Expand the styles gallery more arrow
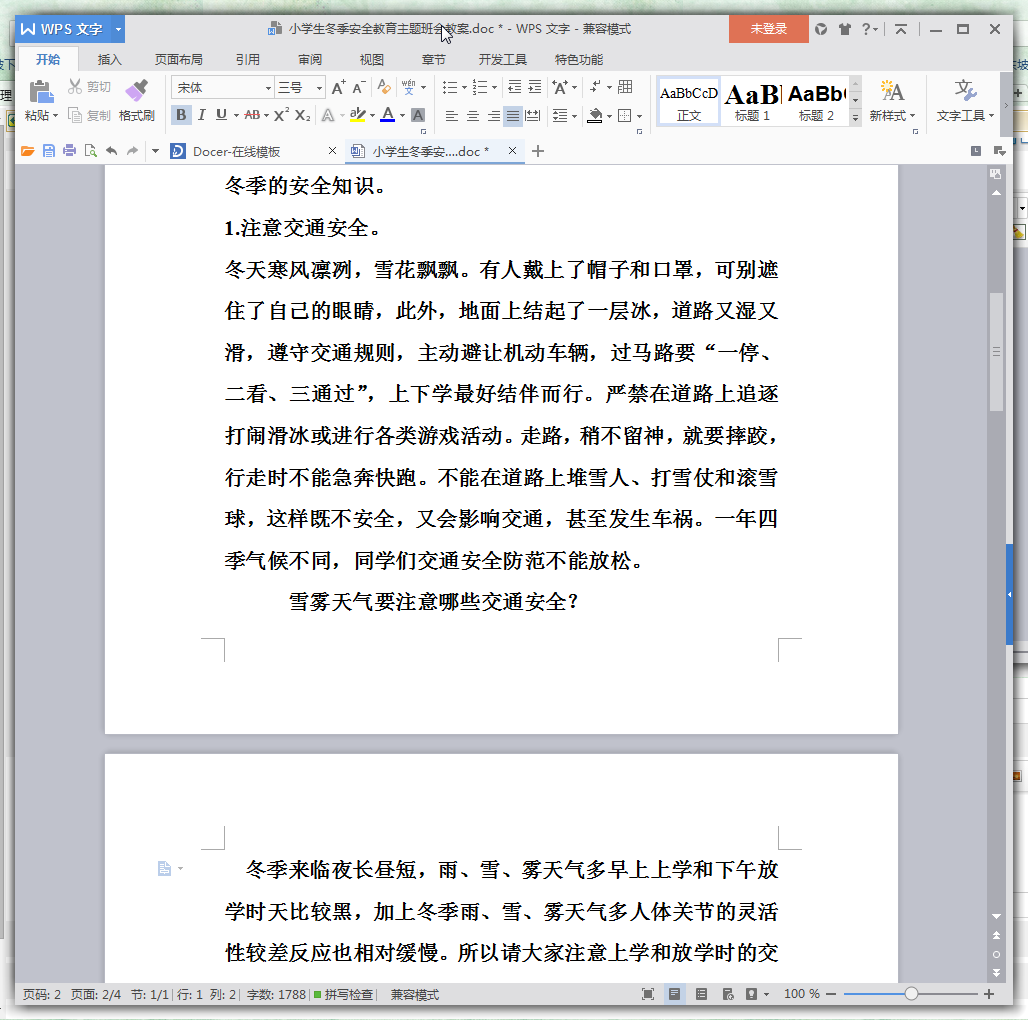 [x=855, y=118]
